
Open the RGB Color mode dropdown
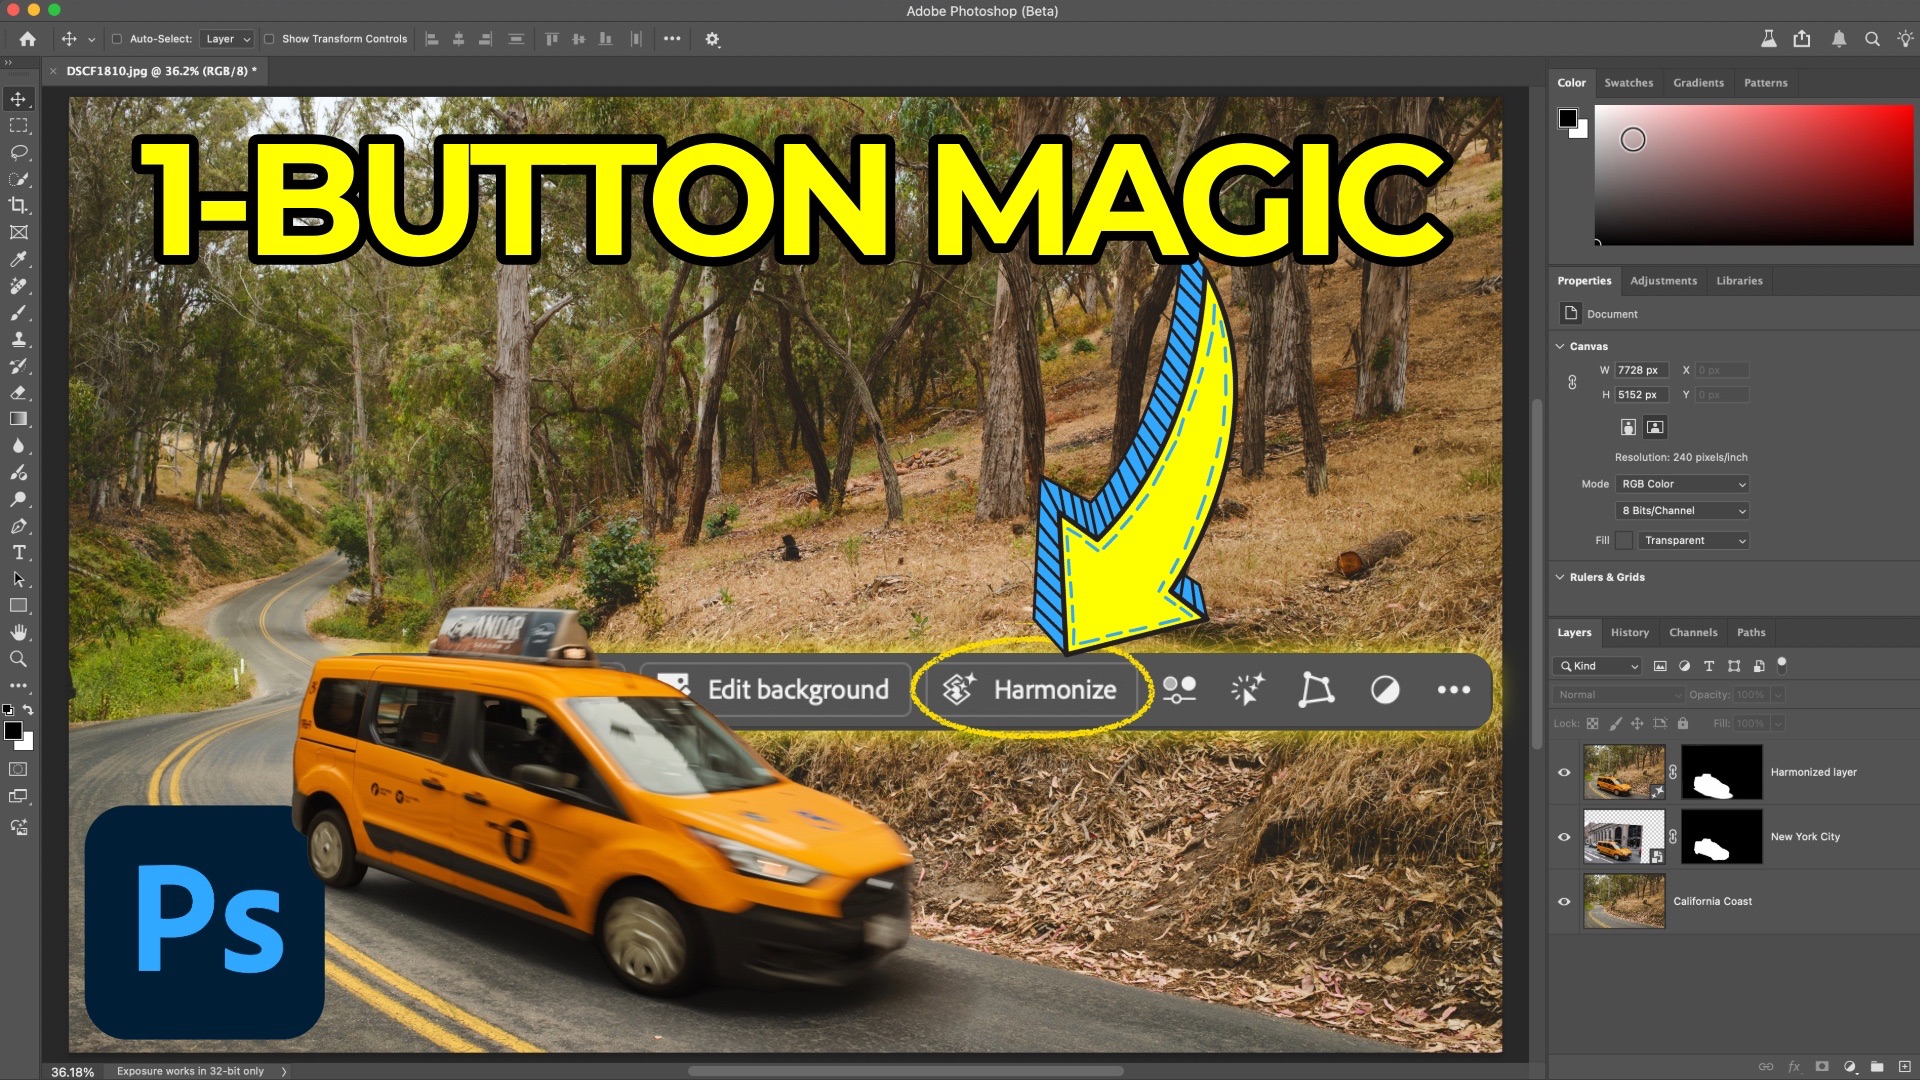(x=1683, y=484)
